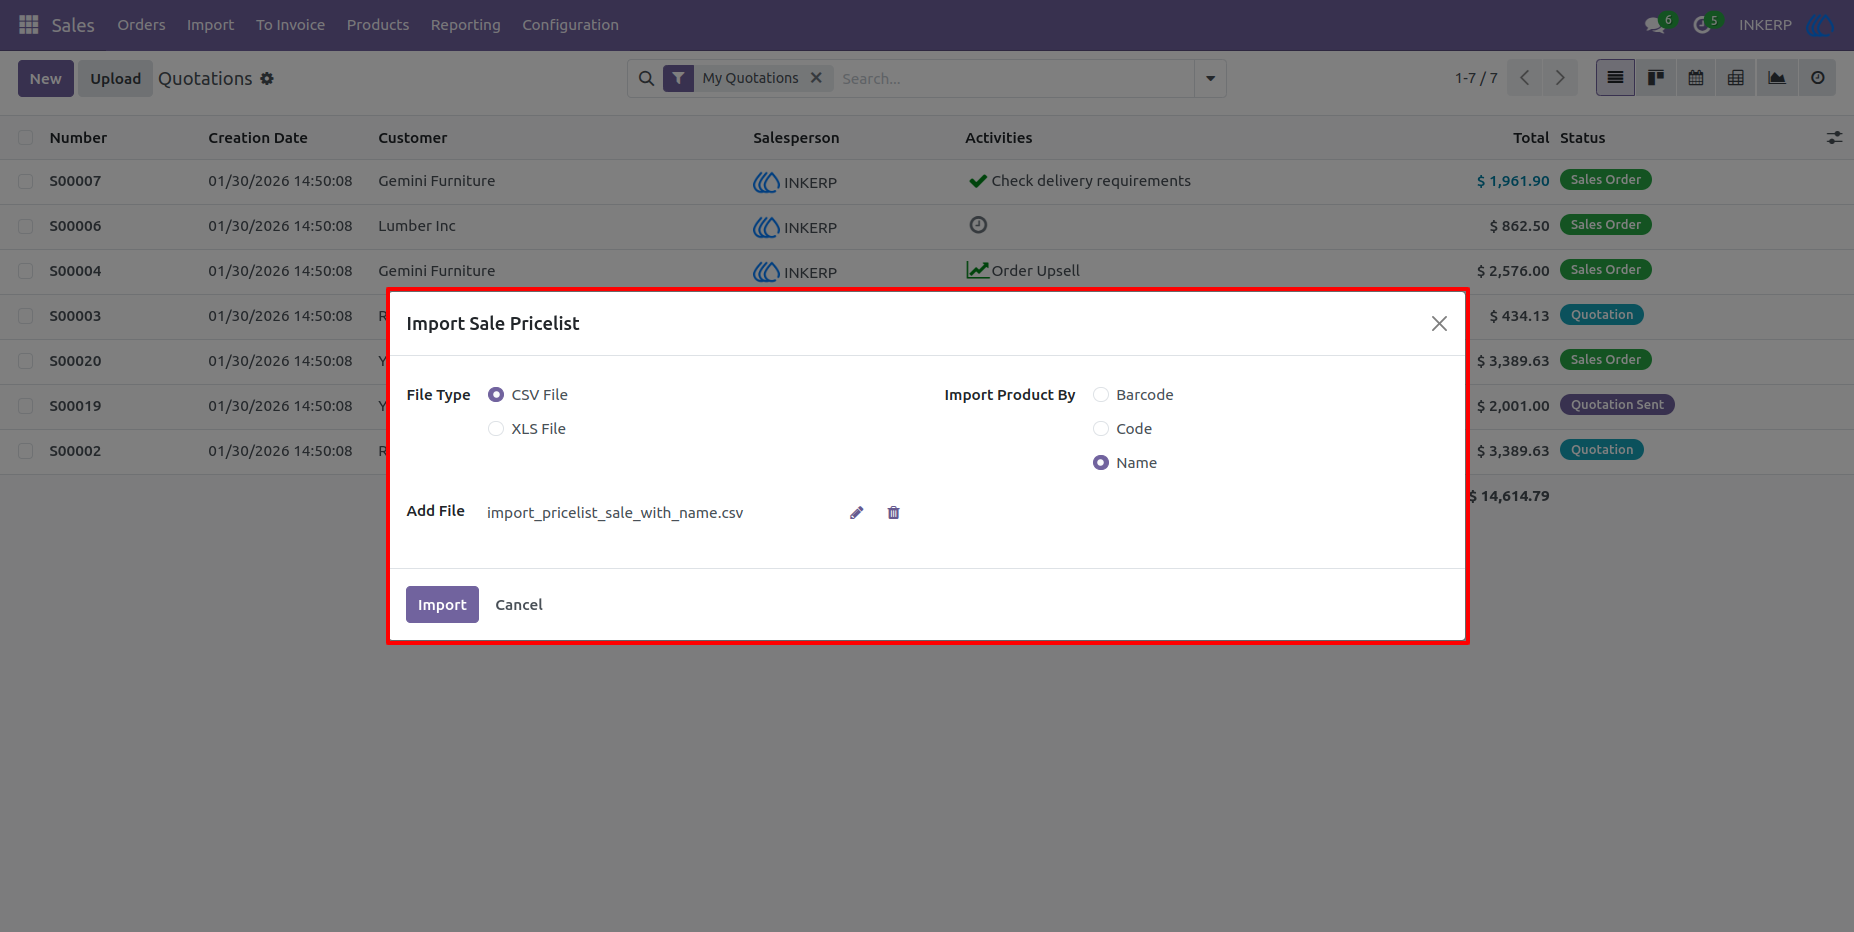Switch to the kanban view
The height and width of the screenshot is (932, 1854).
pyautogui.click(x=1656, y=78)
